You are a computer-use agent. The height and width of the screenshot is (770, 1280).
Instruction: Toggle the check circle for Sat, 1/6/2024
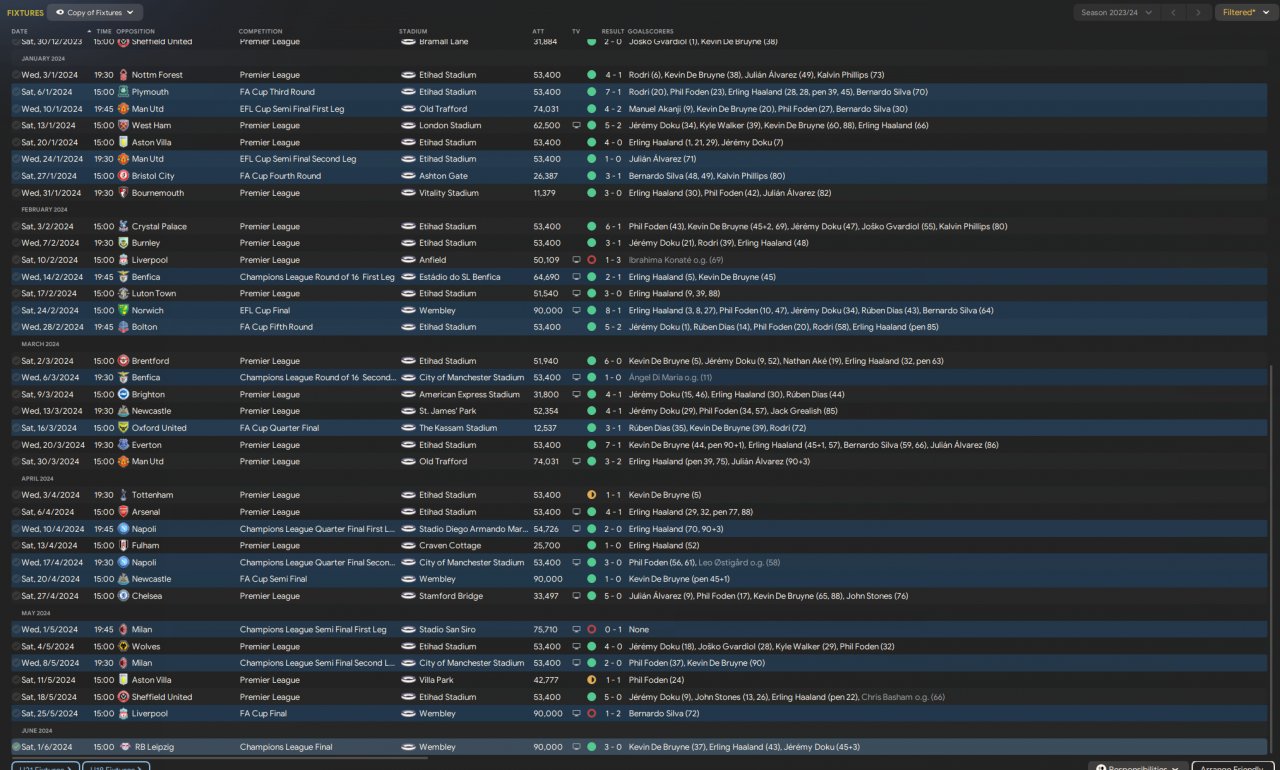[x=16, y=747]
